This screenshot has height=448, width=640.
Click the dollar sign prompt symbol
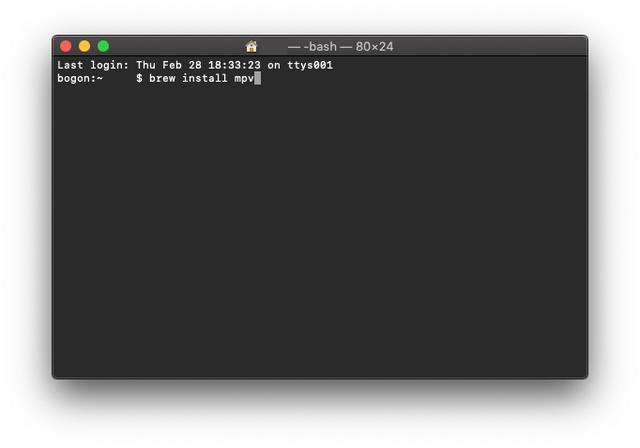[139, 78]
